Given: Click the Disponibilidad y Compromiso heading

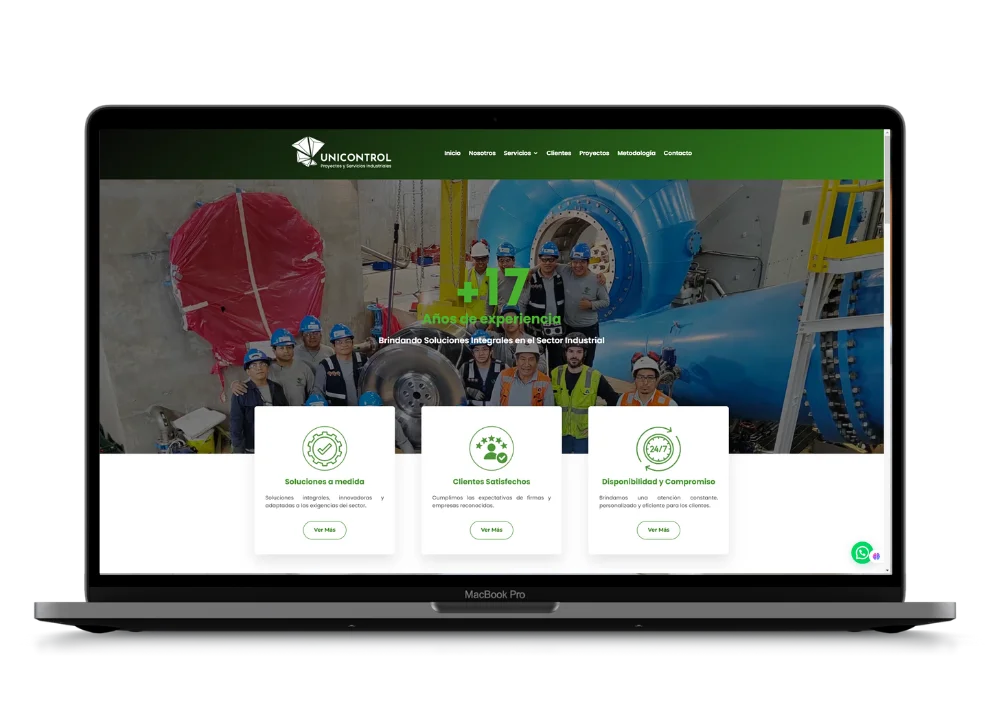Looking at the screenshot, I should (658, 482).
